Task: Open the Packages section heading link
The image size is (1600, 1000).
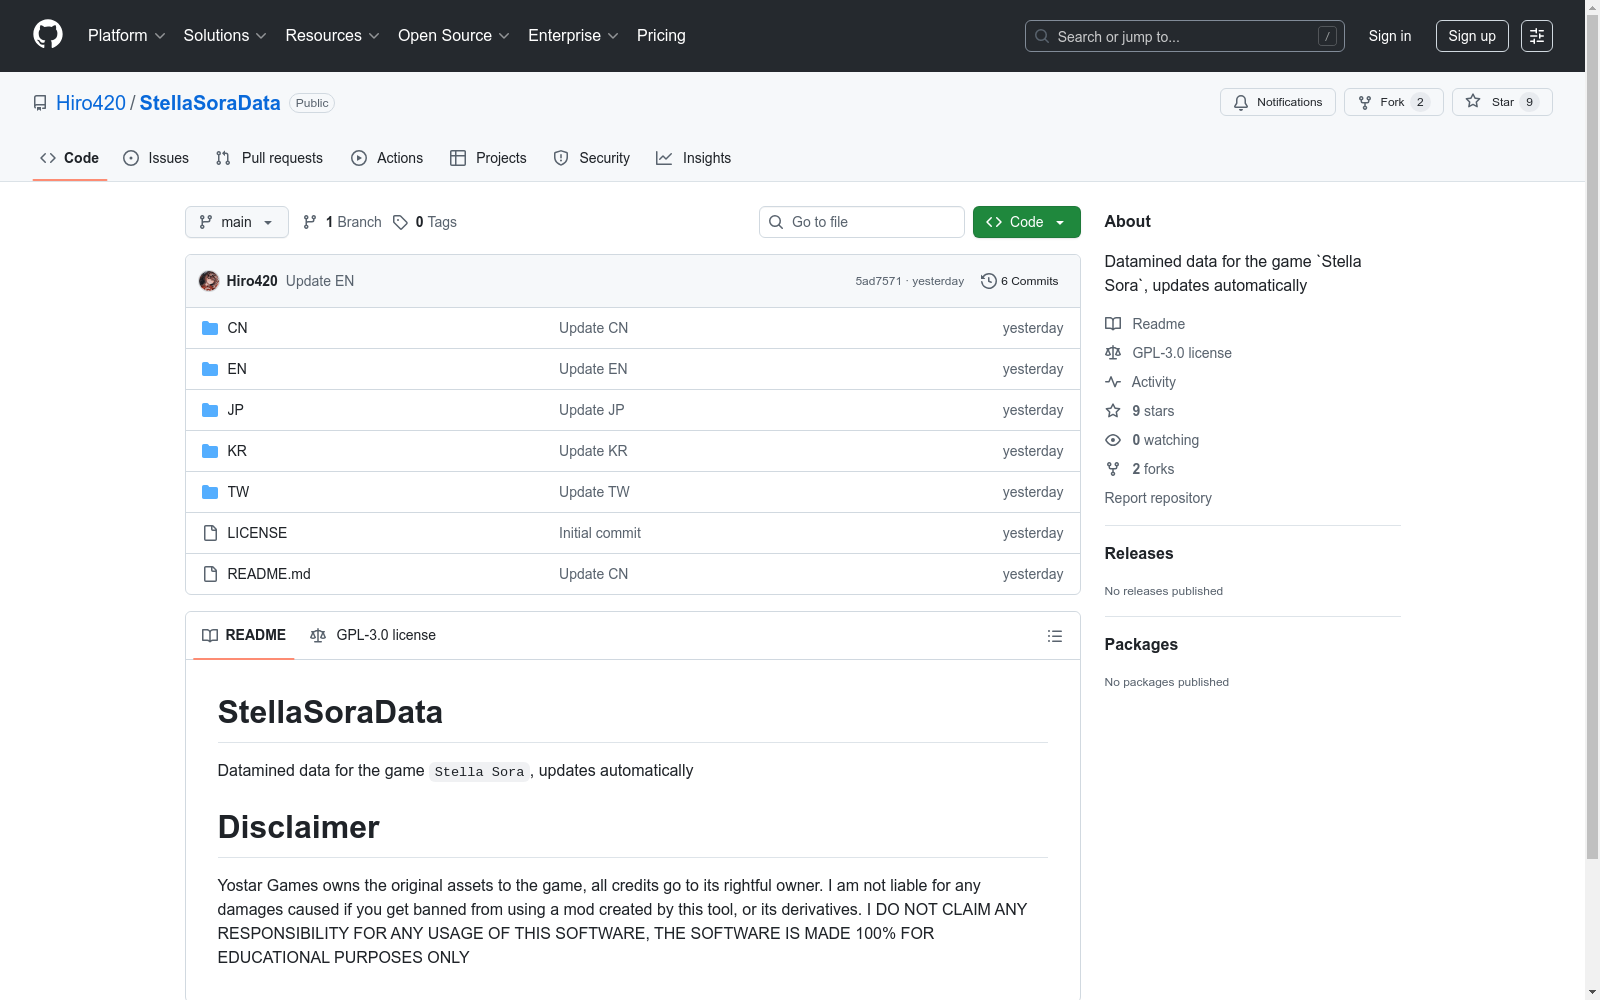Action: click(x=1141, y=644)
